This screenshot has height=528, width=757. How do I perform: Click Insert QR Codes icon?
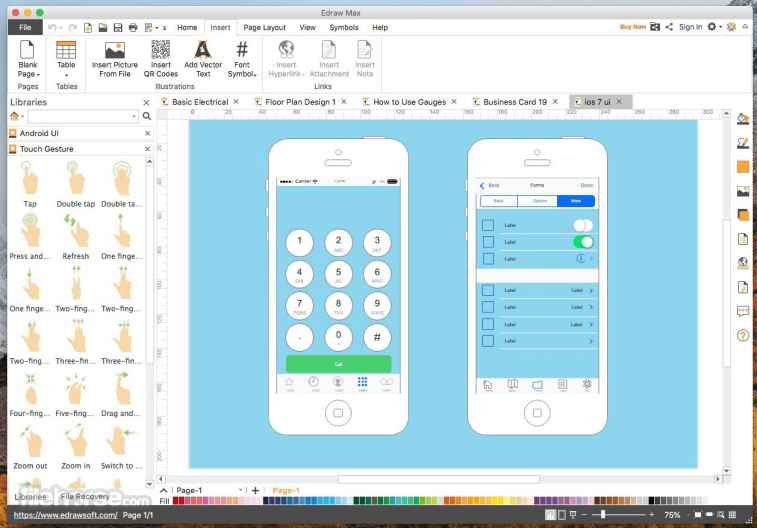(160, 48)
